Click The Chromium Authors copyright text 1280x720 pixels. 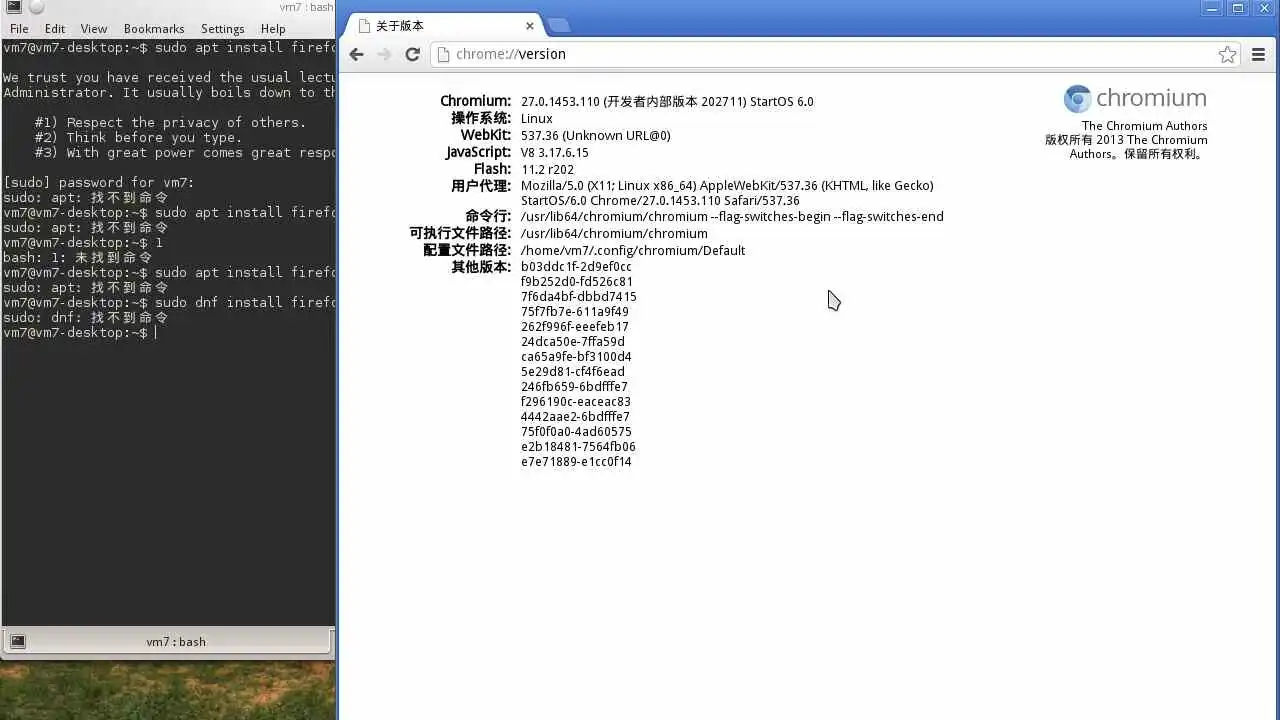(1127, 140)
